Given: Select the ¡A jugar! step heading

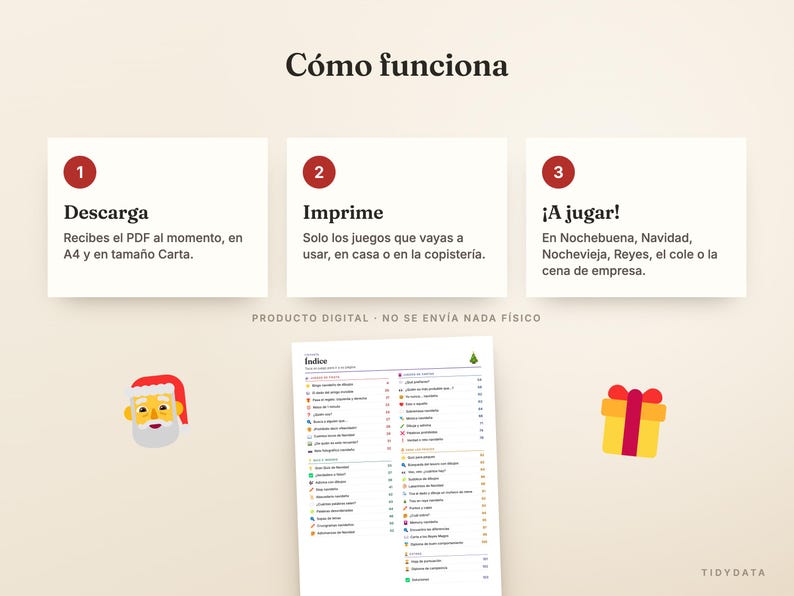Looking at the screenshot, I should tap(581, 213).
